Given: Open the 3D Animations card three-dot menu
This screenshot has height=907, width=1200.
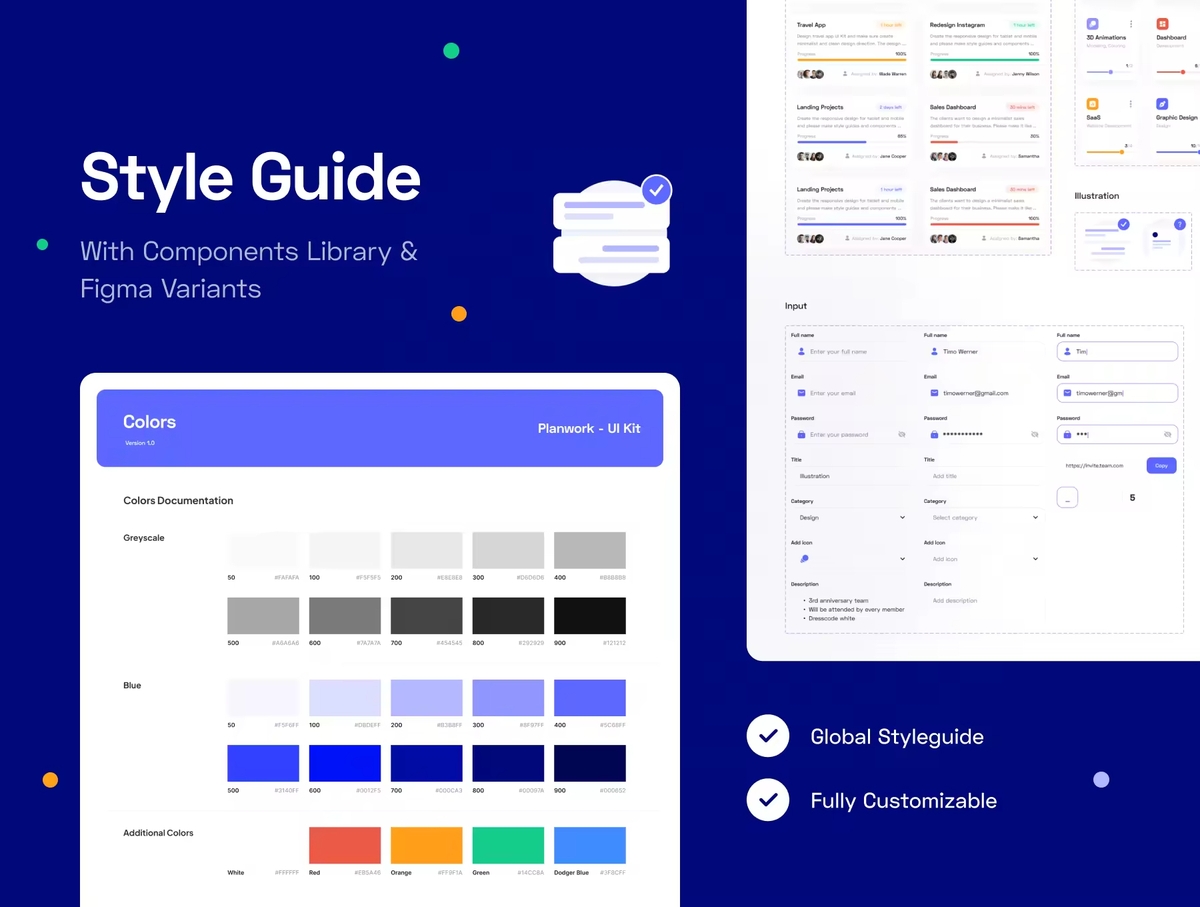Looking at the screenshot, I should 1131,23.
